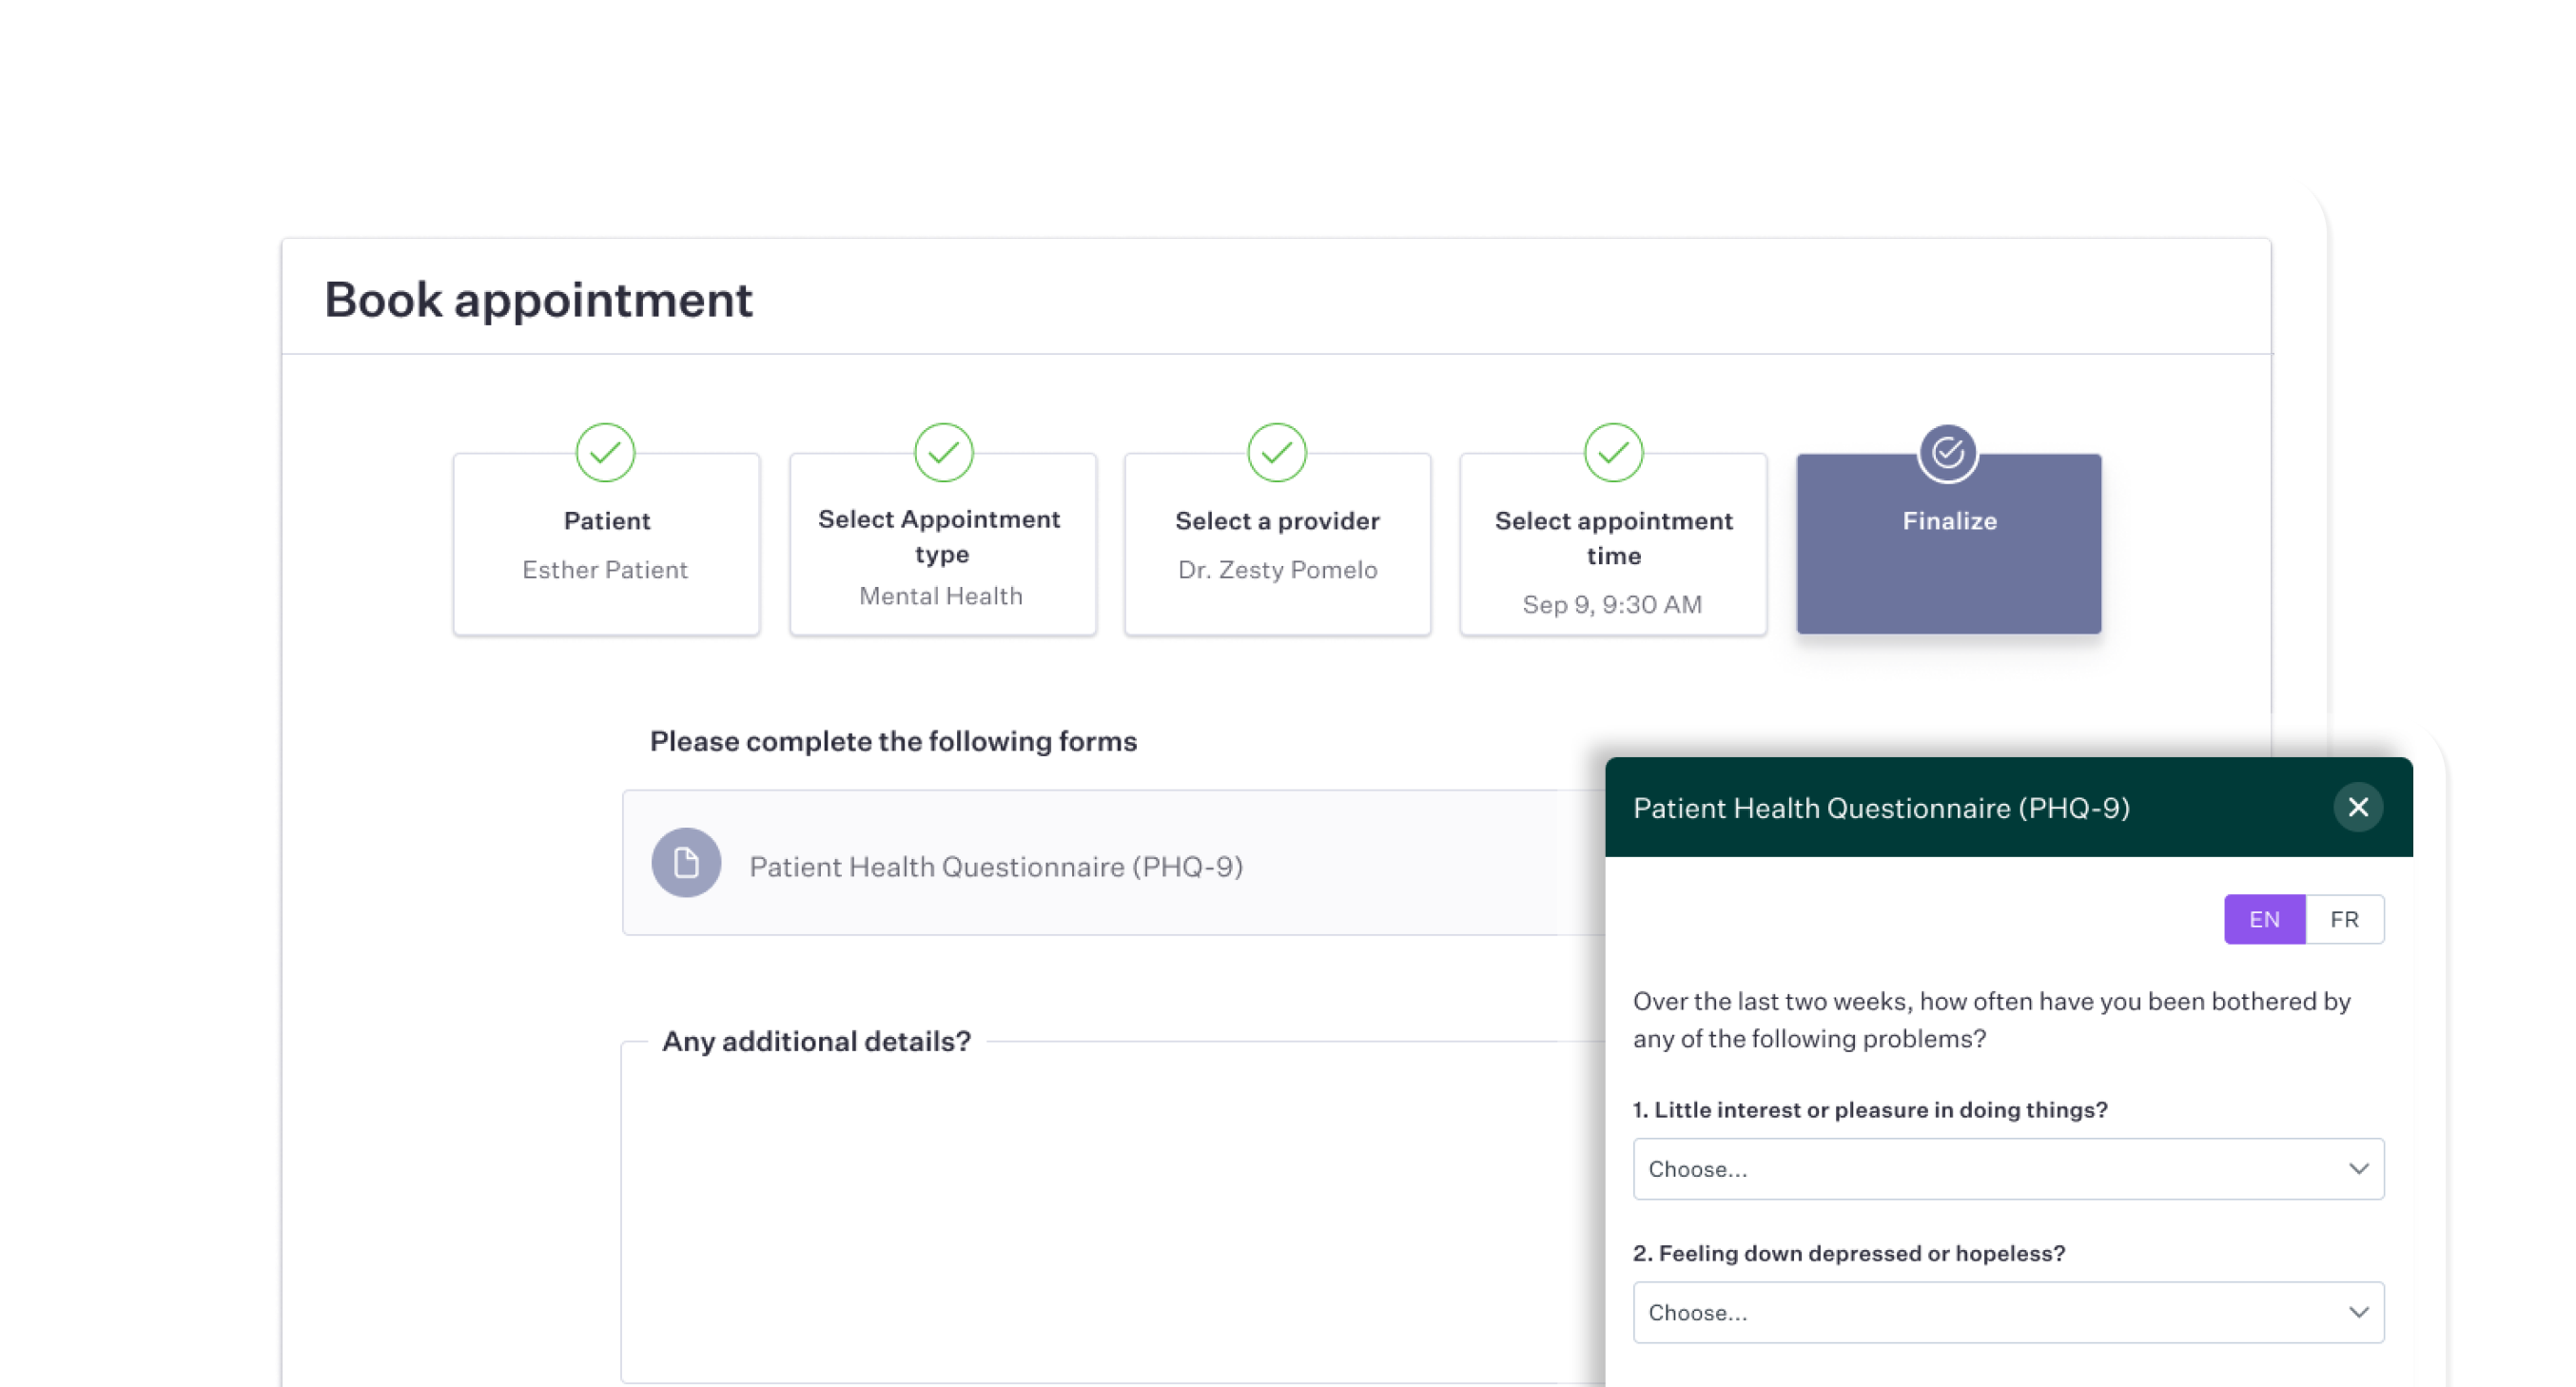Go to the Select a provider step
The image size is (2576, 1387).
pos(1277,544)
